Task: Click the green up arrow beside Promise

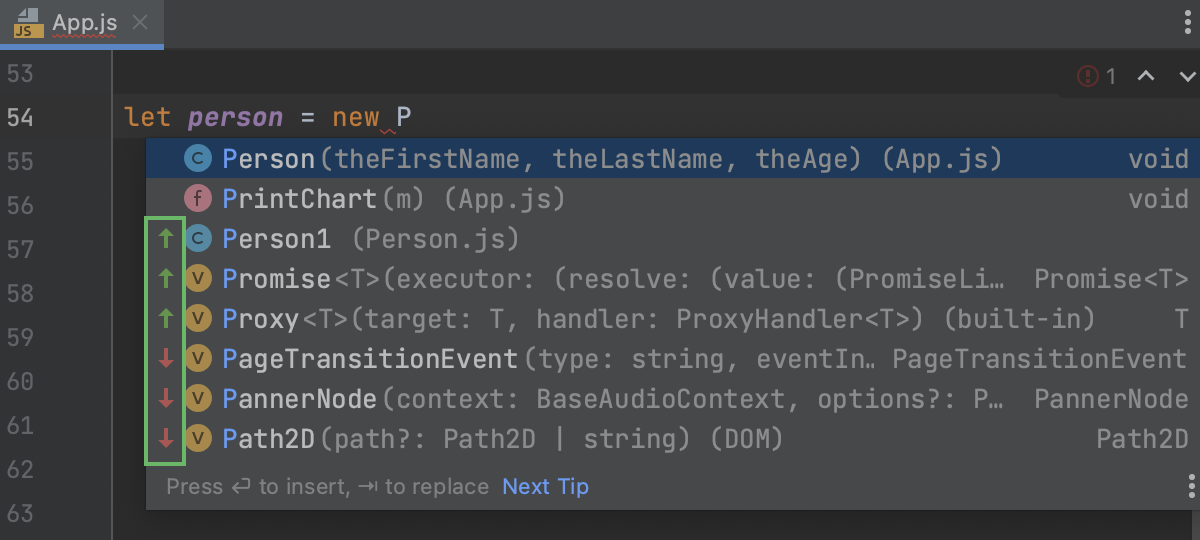Action: pos(166,279)
